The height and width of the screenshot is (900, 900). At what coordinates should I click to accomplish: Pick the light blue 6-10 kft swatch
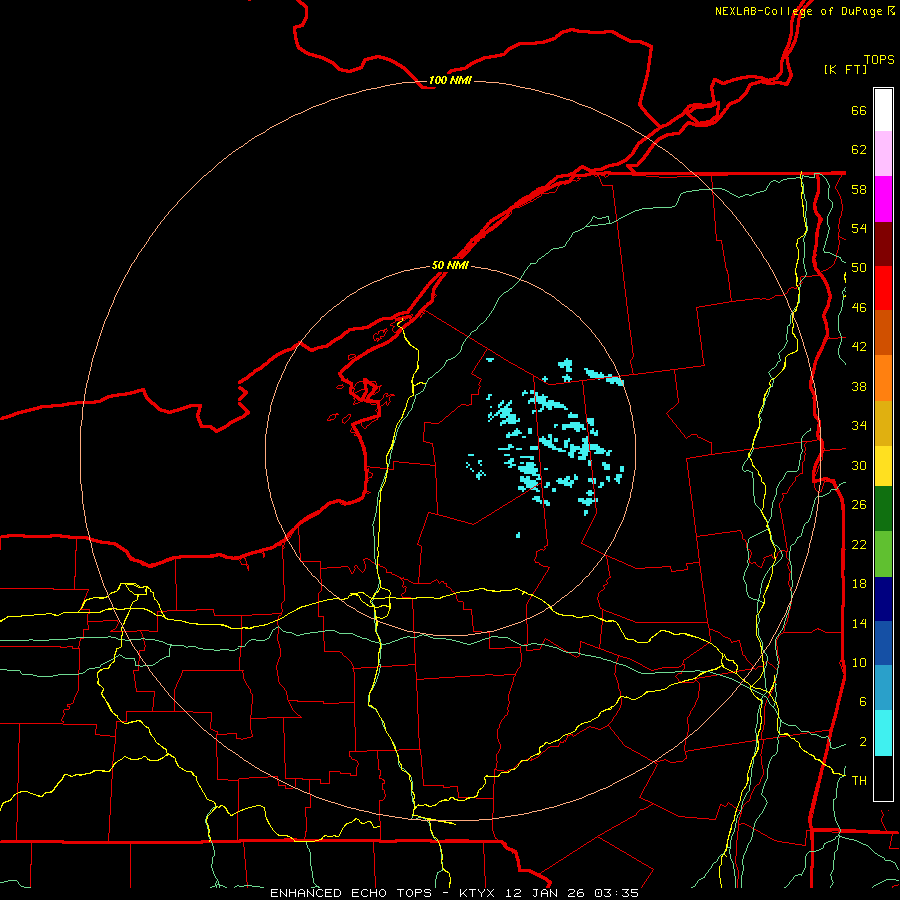tap(883, 688)
